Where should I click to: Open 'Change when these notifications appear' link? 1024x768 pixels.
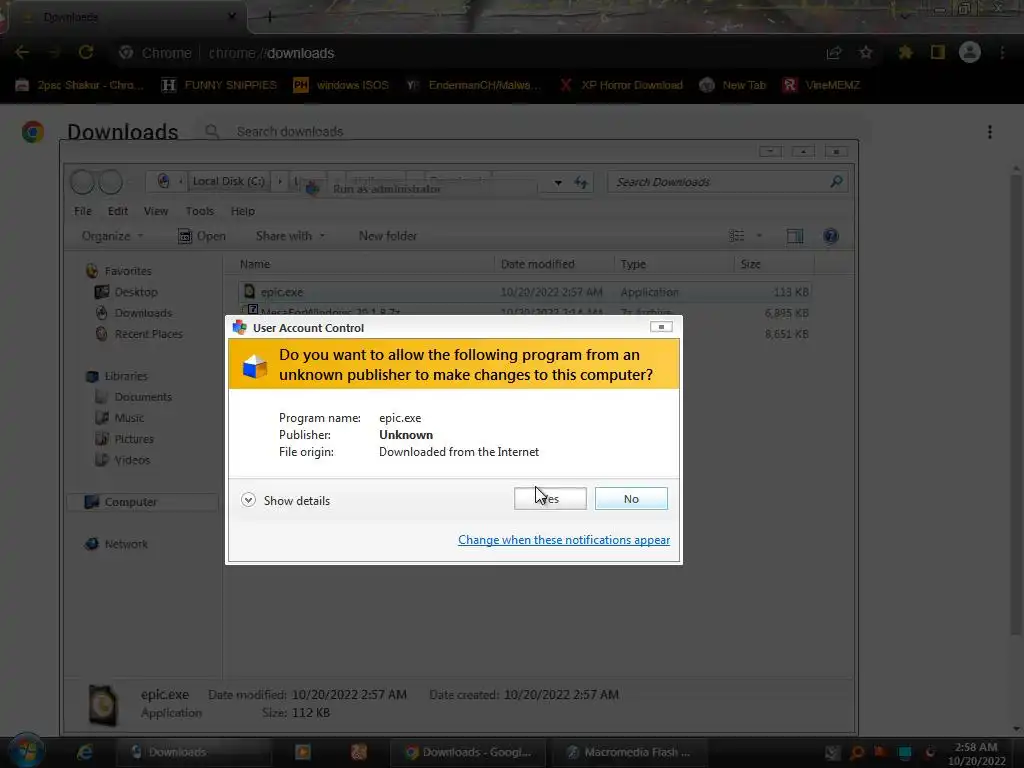coord(564,540)
